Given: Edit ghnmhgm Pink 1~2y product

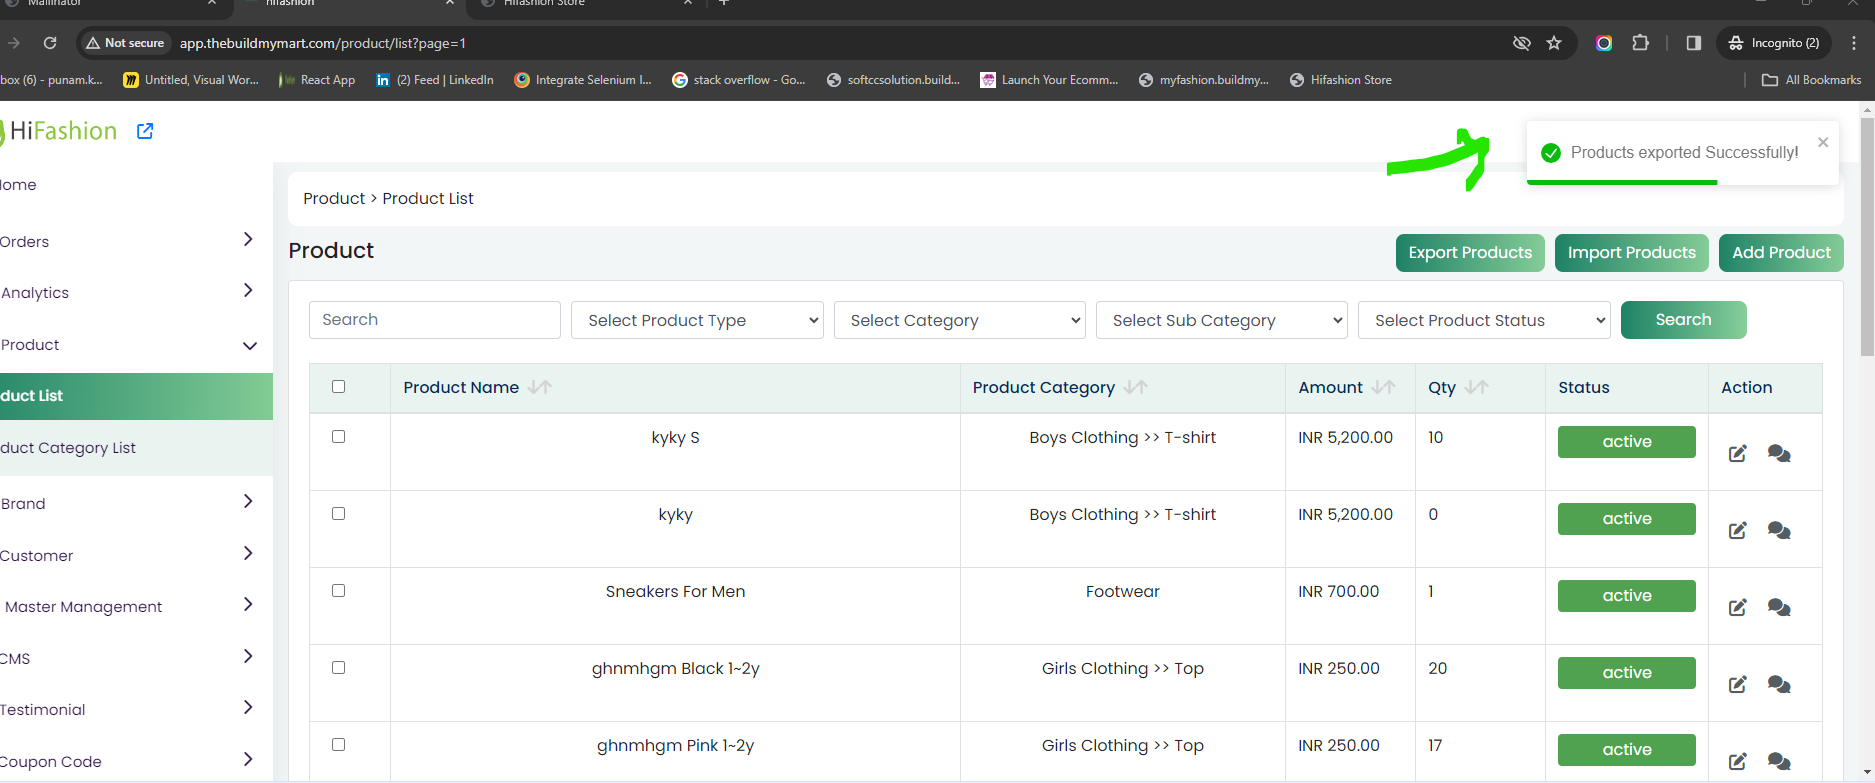Looking at the screenshot, I should [1737, 762].
